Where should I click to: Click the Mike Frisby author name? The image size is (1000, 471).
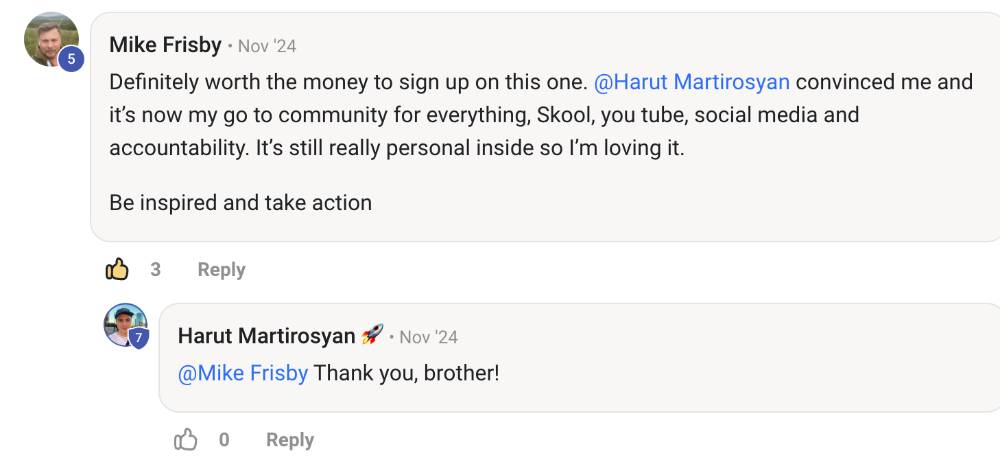coord(165,45)
